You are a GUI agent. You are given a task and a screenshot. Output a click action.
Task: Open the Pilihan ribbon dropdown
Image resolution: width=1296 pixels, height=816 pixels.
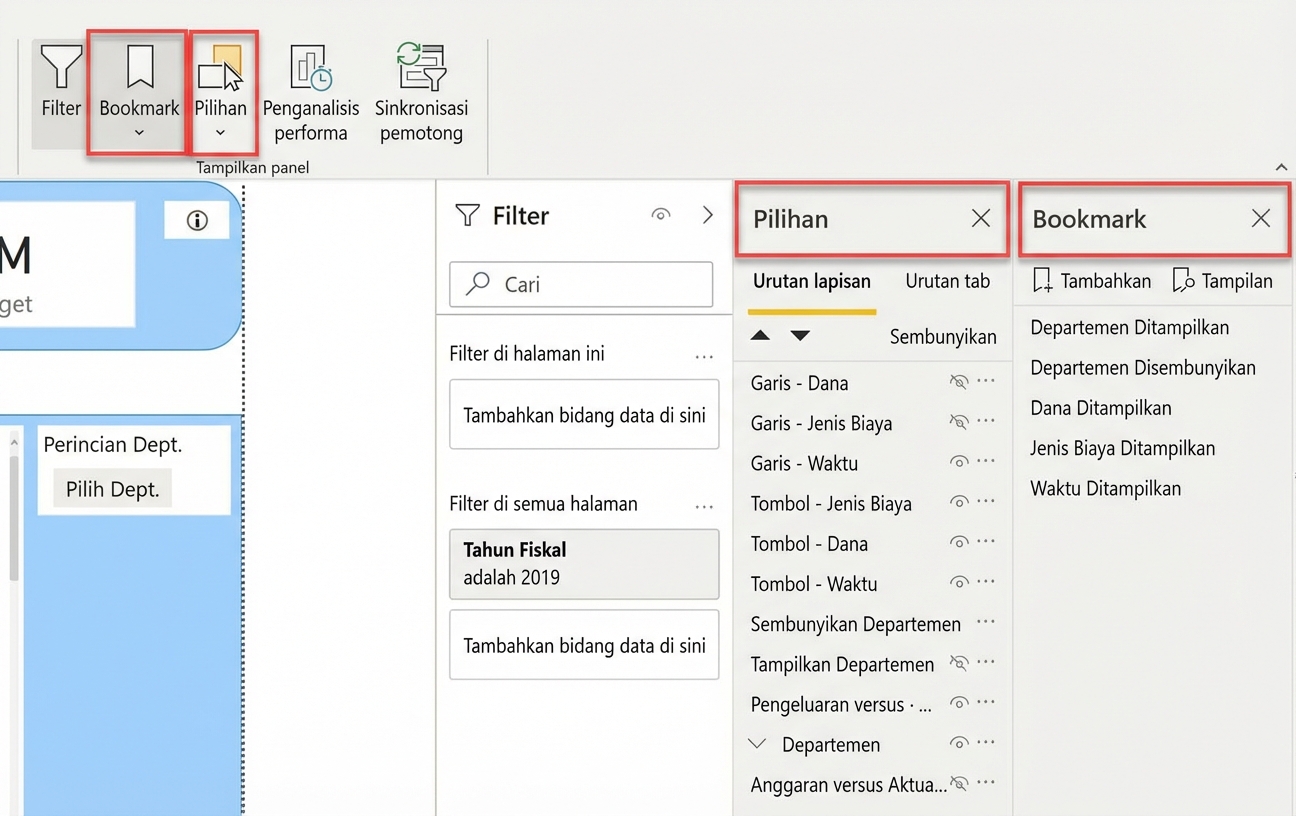pyautogui.click(x=220, y=133)
